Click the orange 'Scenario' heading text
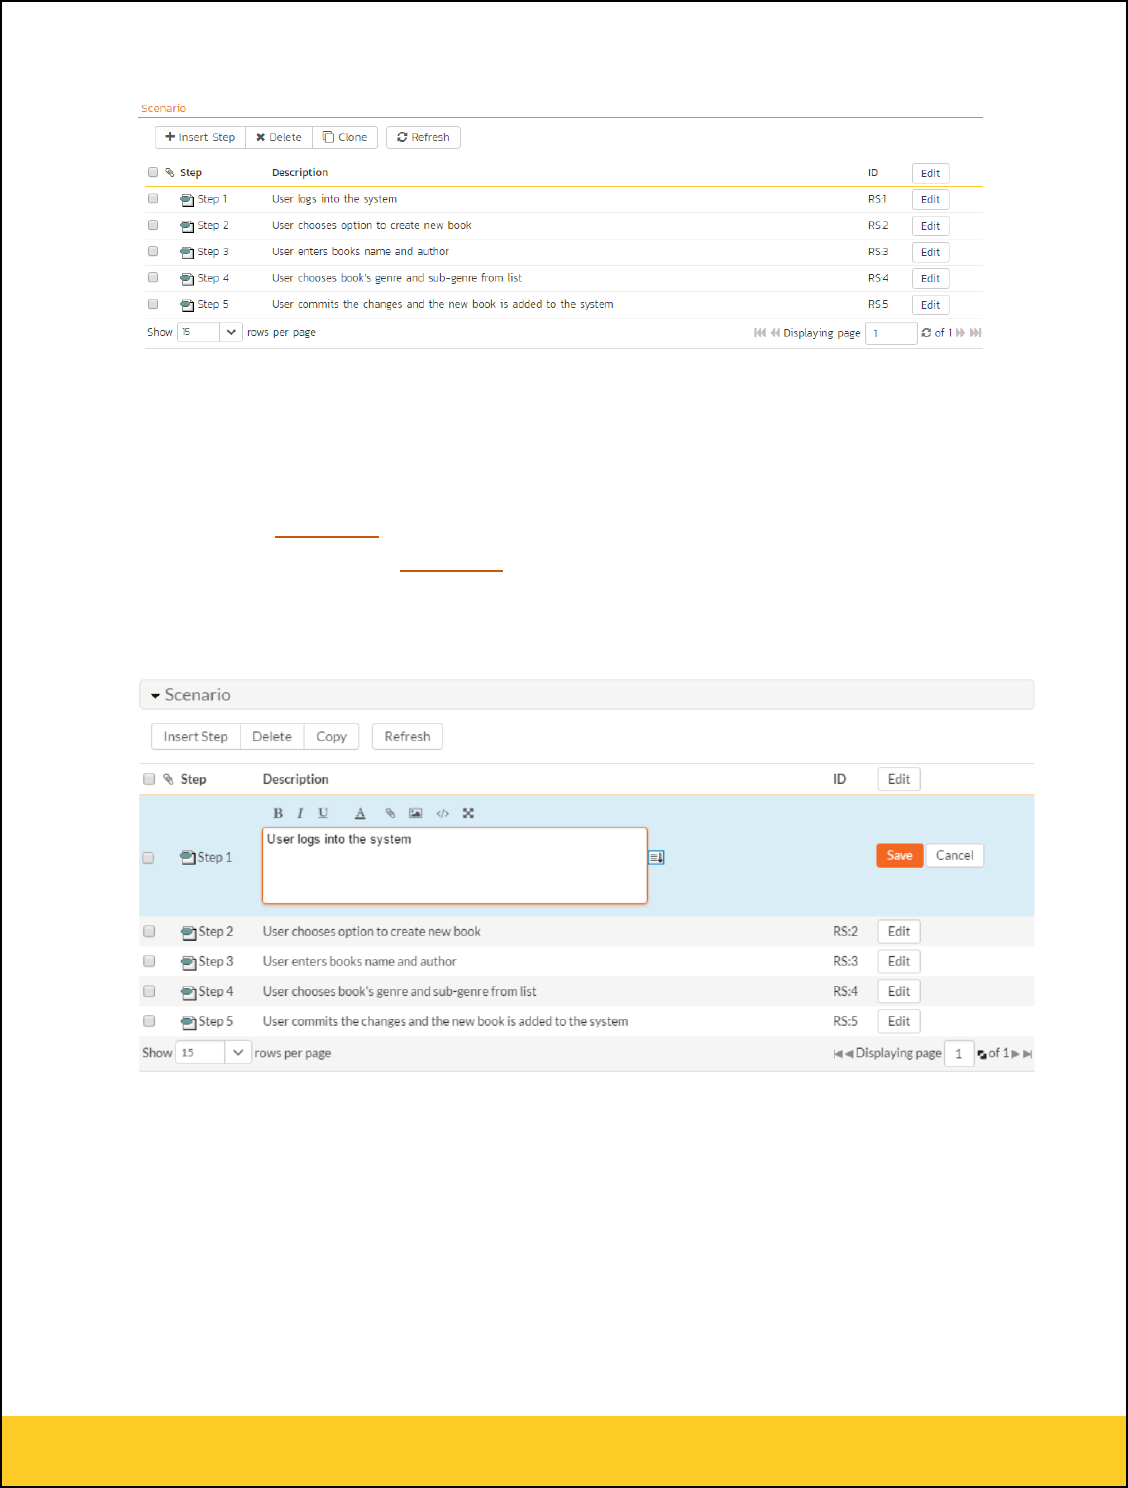 (x=163, y=108)
